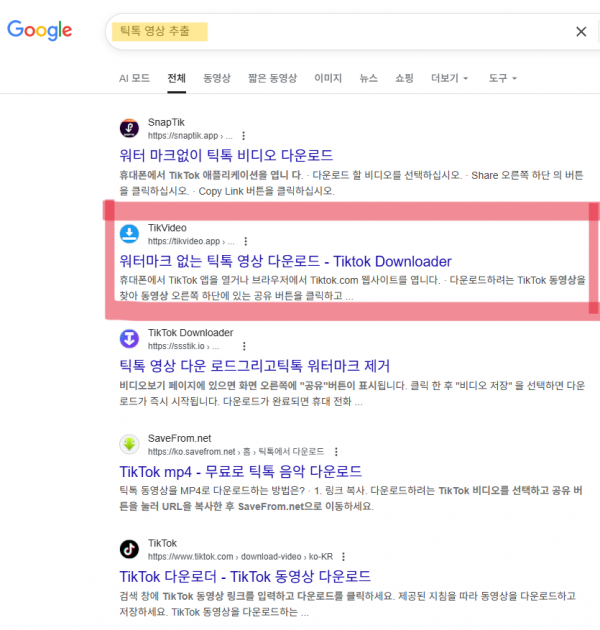Open the 쇼핑 tab
The height and width of the screenshot is (630, 600).
404,78
